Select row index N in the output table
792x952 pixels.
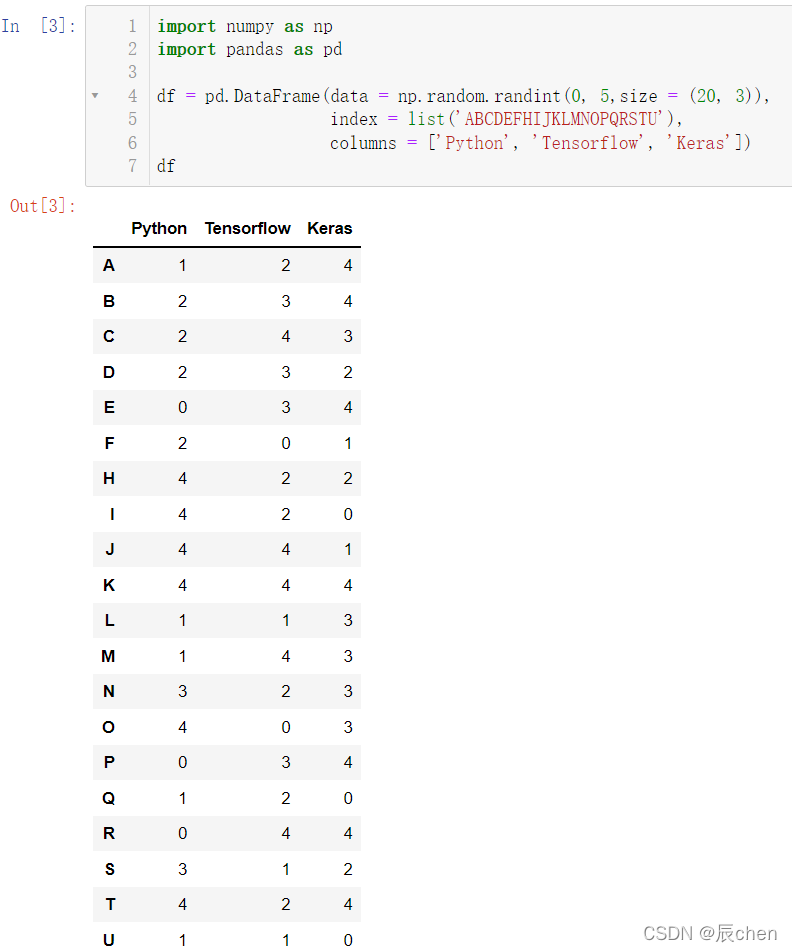pyautogui.click(x=109, y=692)
